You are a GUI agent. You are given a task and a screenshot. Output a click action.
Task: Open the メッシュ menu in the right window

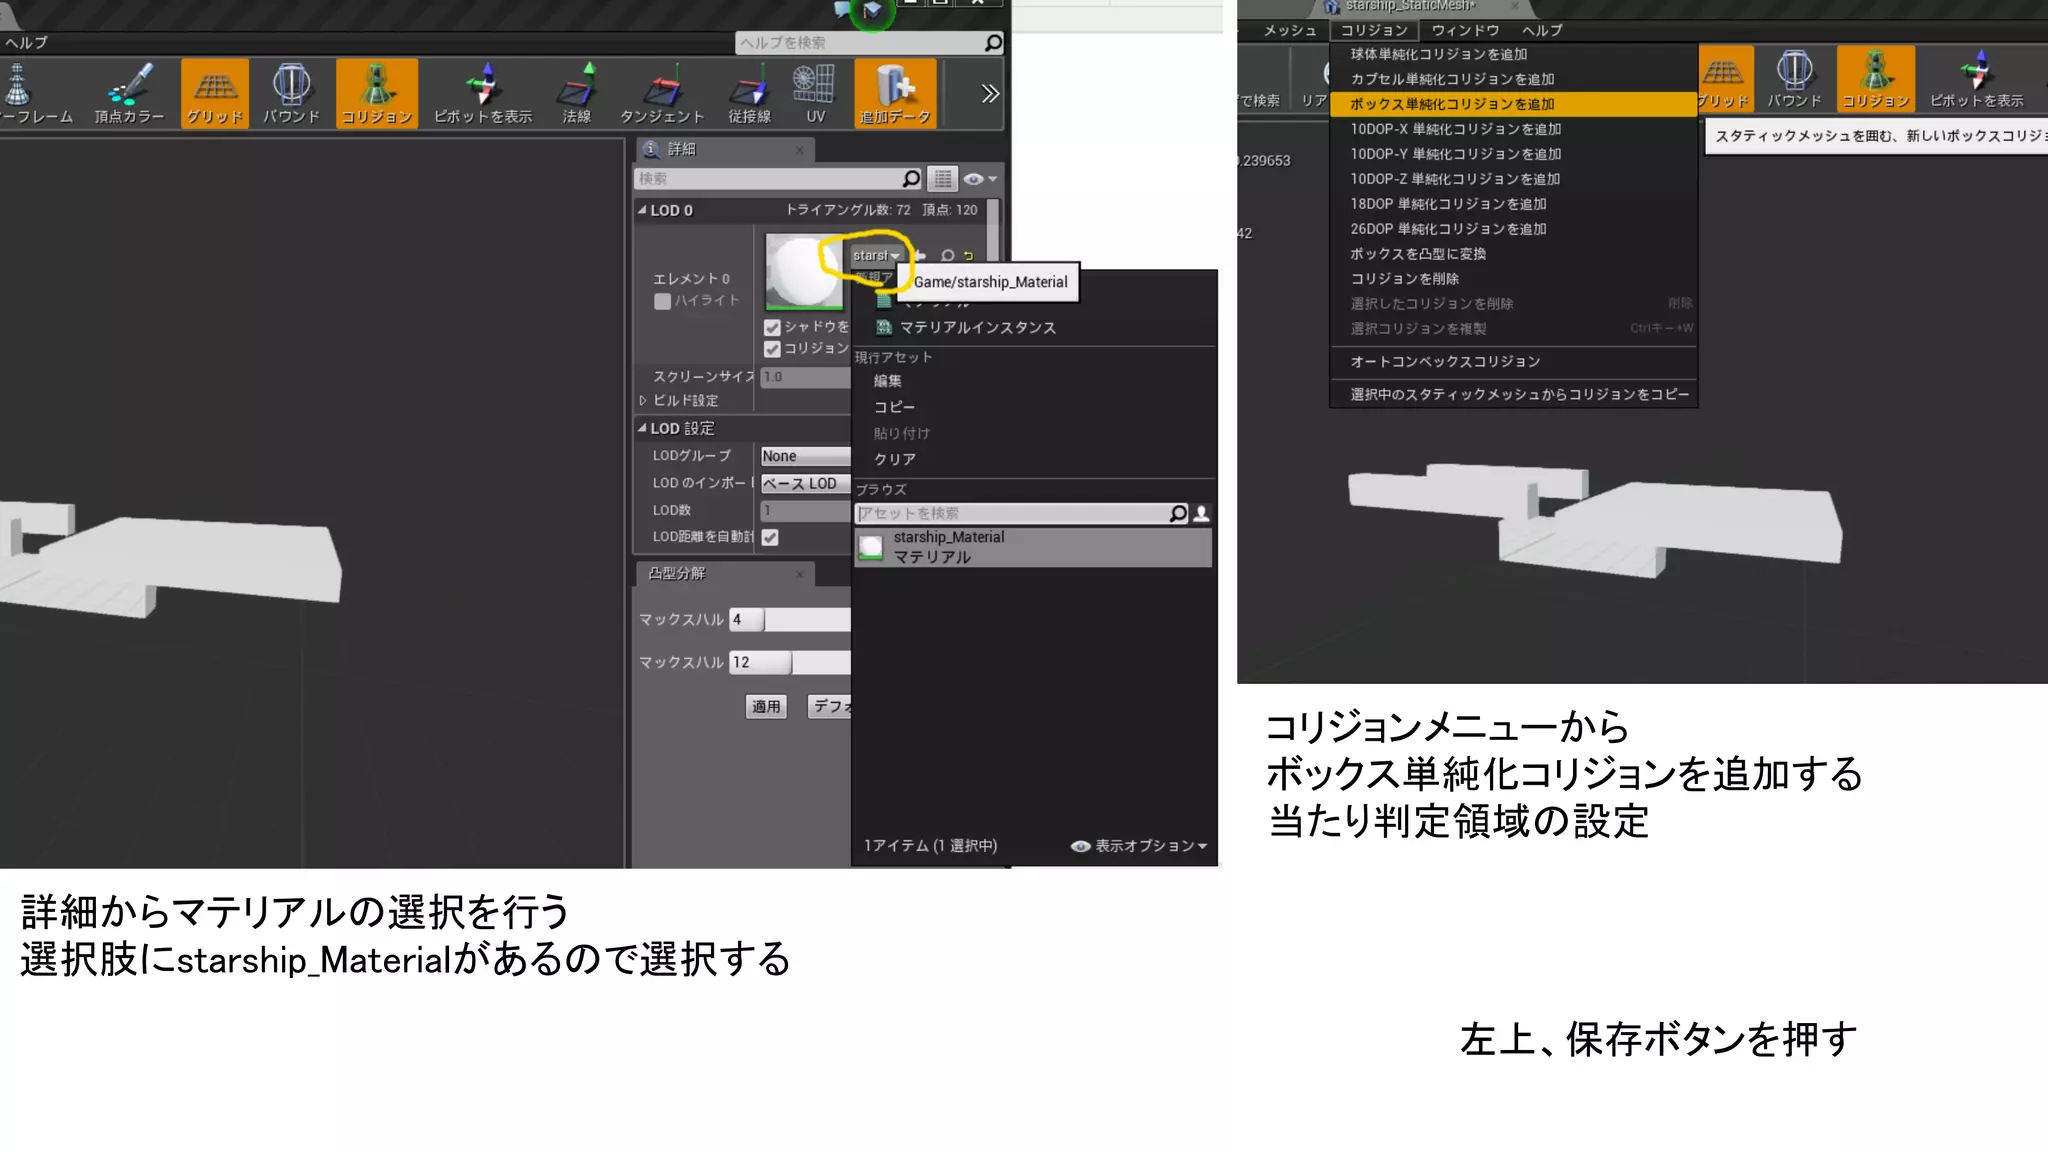click(1290, 30)
